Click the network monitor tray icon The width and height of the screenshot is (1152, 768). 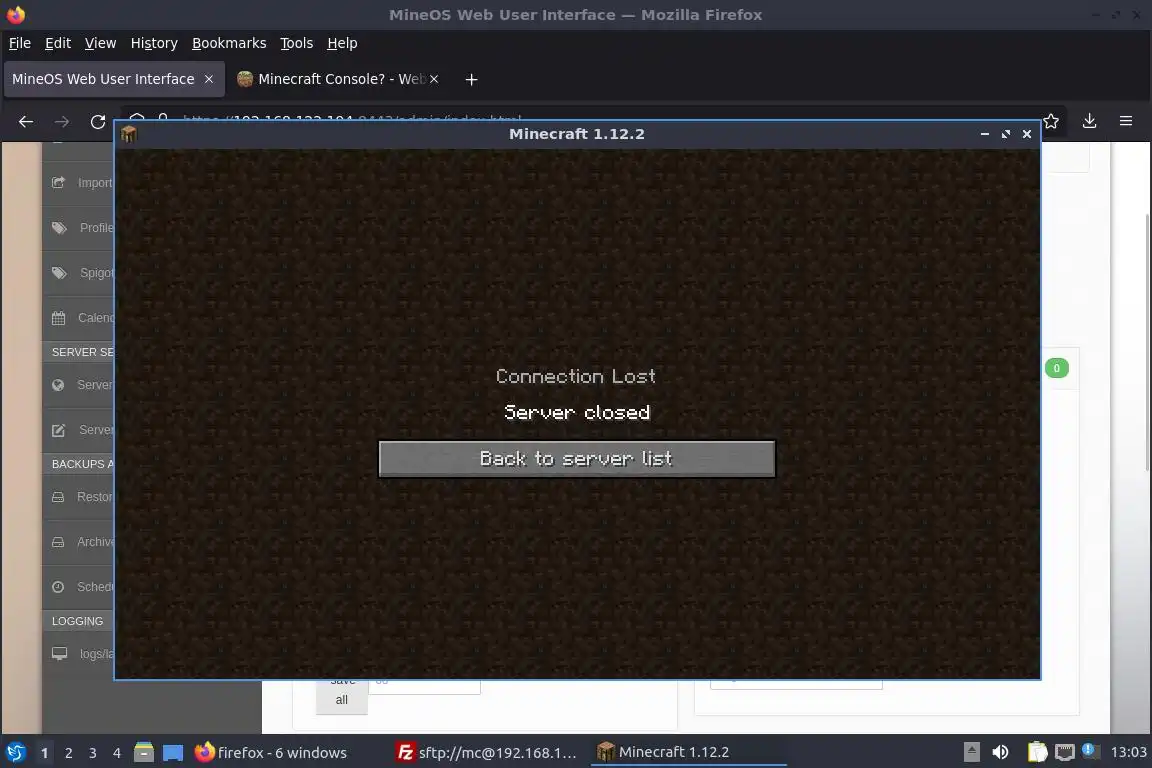(1065, 752)
